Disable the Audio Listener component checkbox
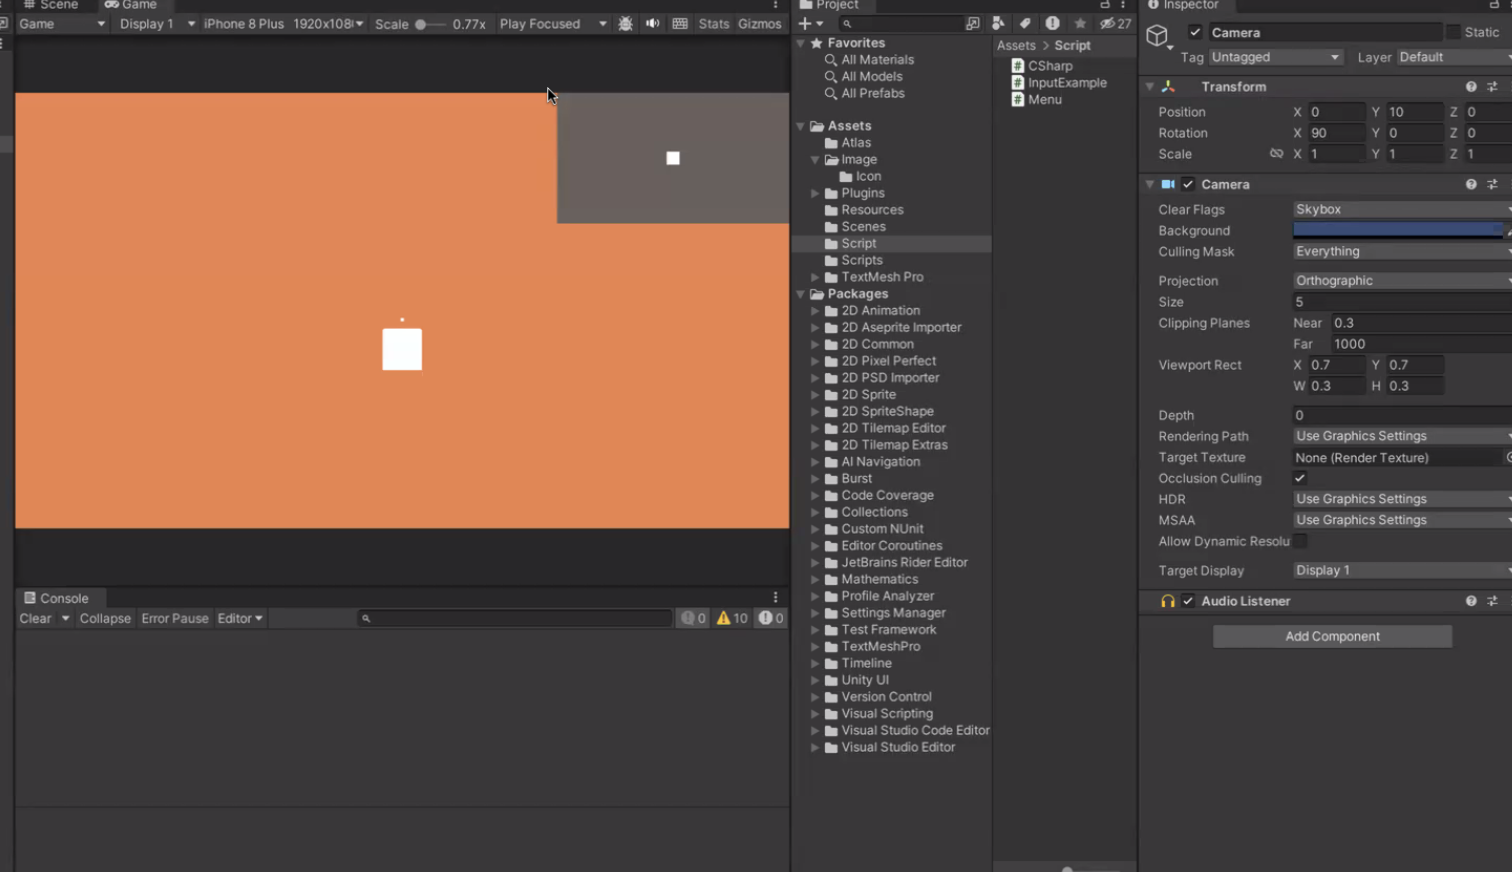This screenshot has width=1512, height=872. [1188, 601]
